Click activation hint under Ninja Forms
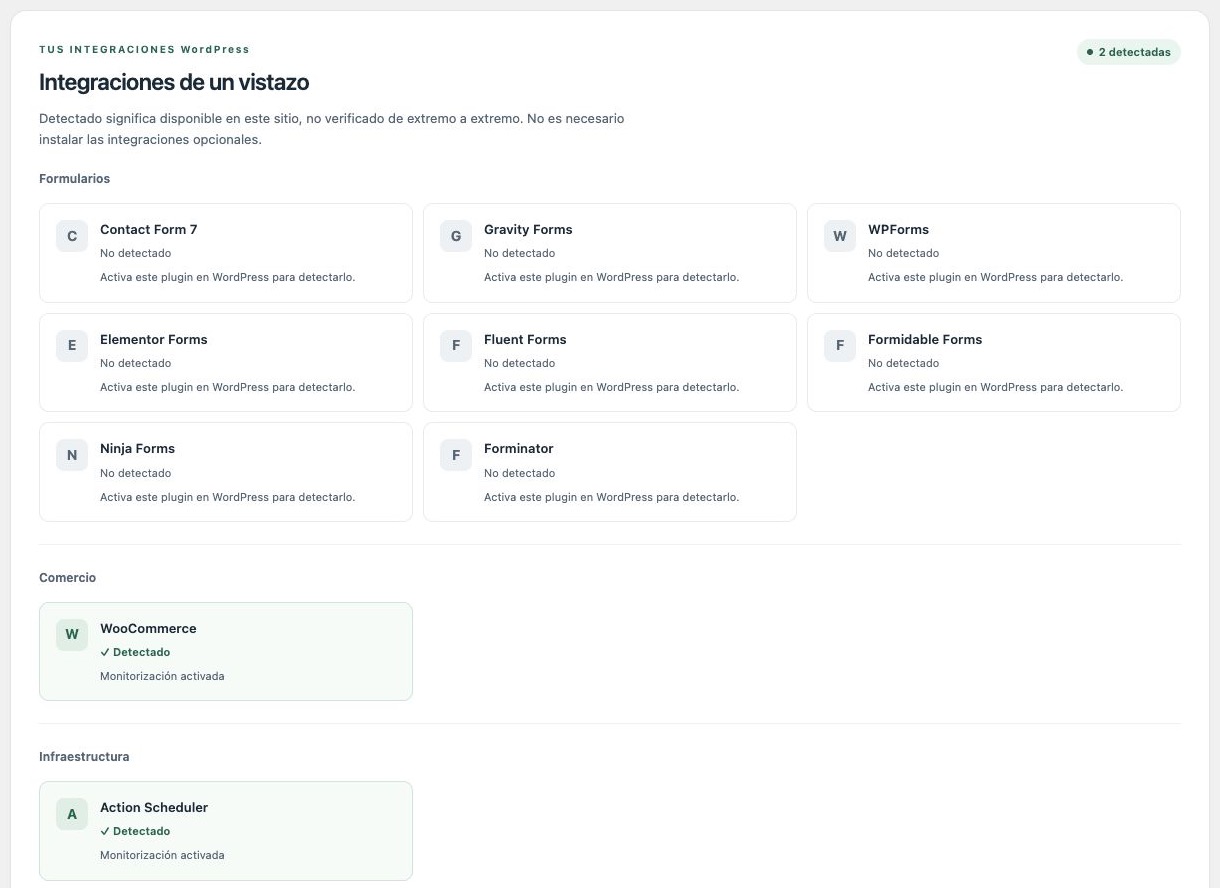The width and height of the screenshot is (1220, 888). pyautogui.click(x=227, y=497)
